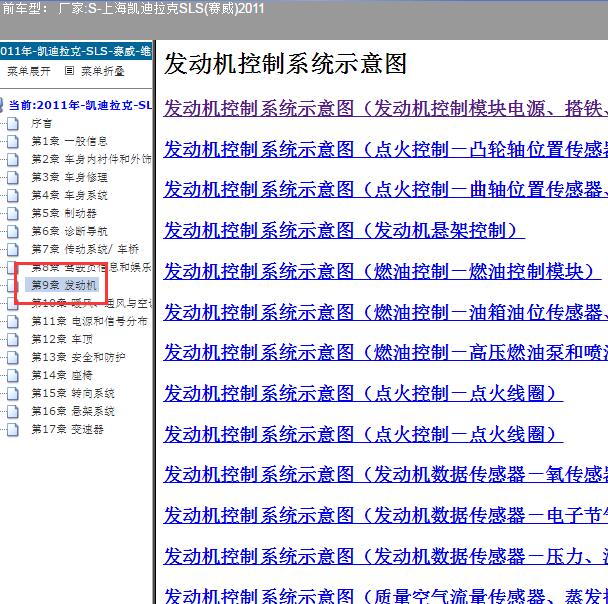Image resolution: width=608 pixels, height=604 pixels.
Task: Expand all menus with 菜单展开
Action: point(29,71)
